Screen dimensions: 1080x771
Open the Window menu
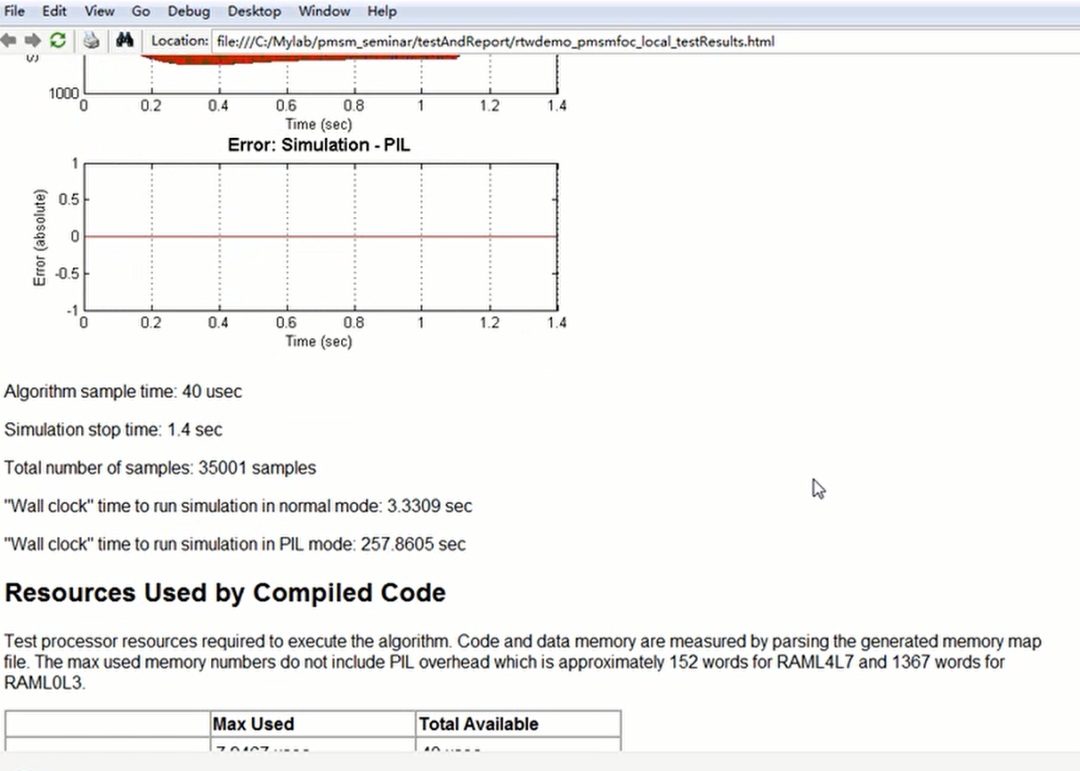coord(324,11)
